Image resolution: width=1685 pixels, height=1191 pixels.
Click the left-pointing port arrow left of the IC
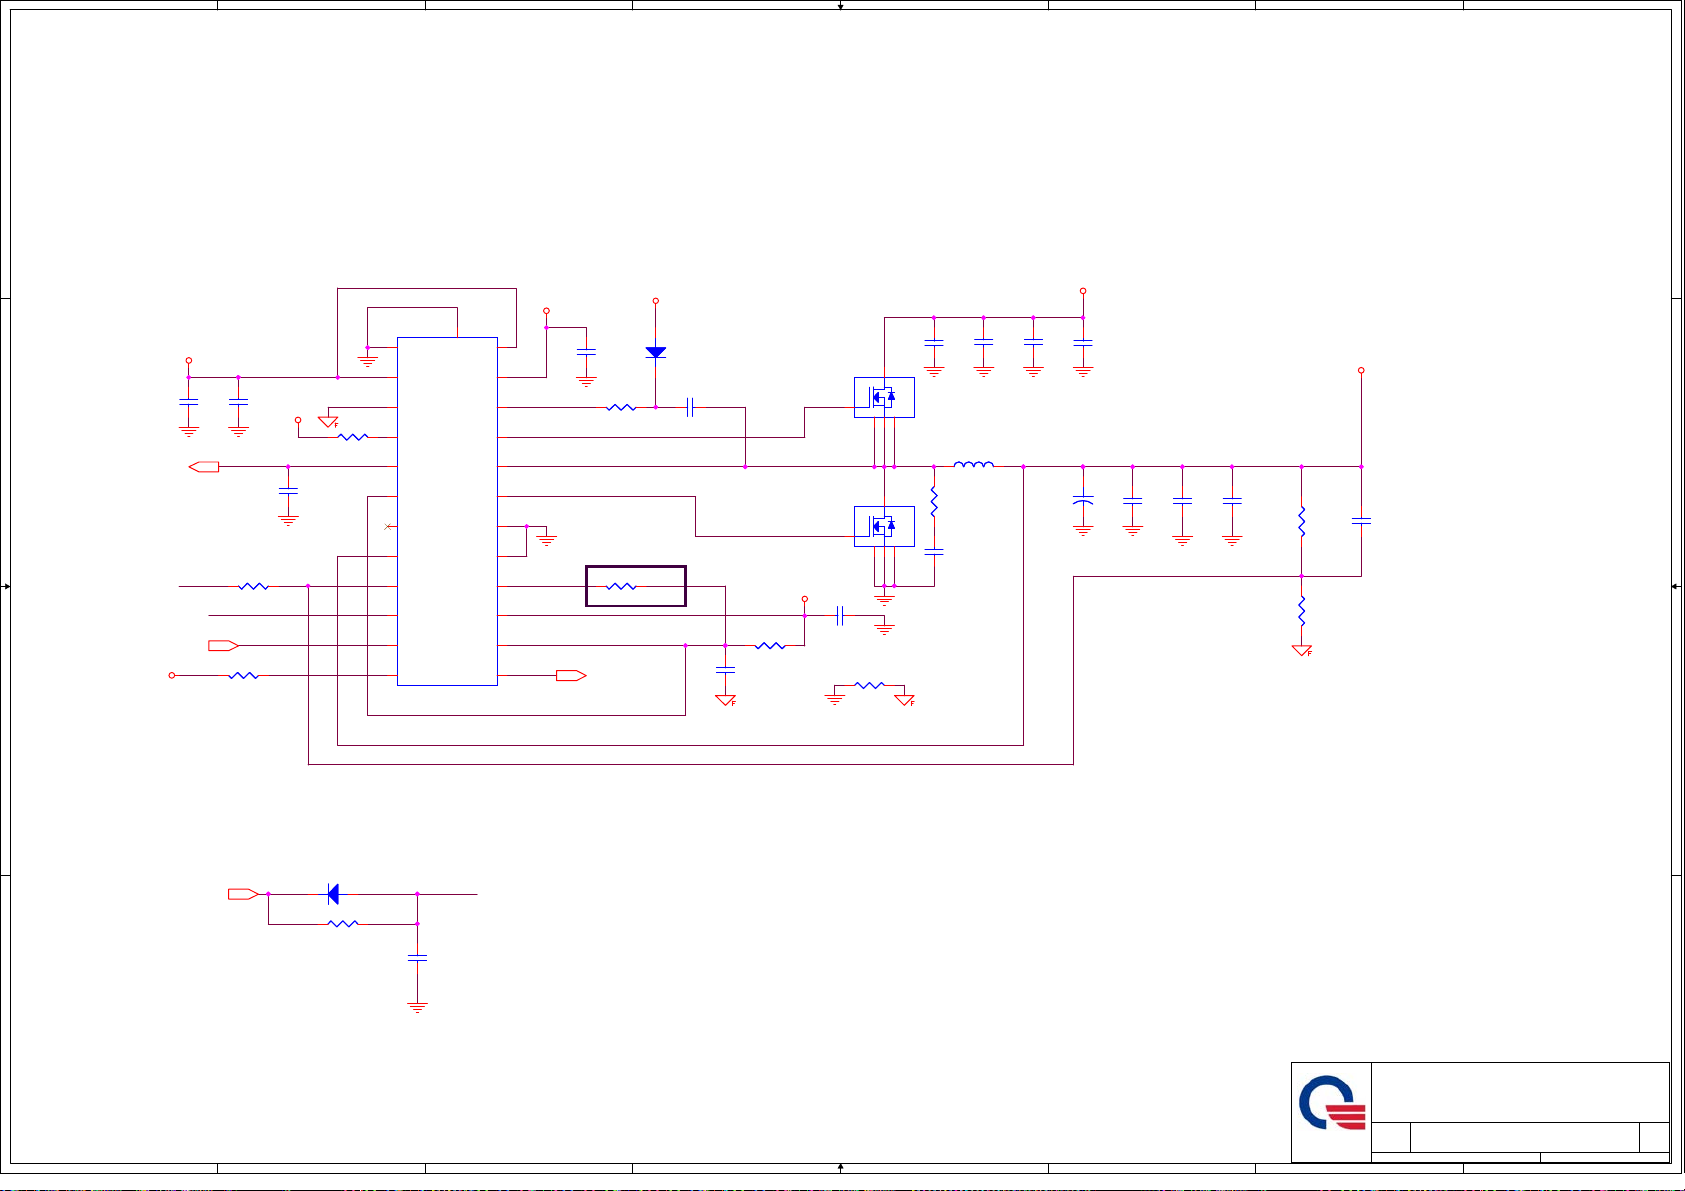click(x=204, y=467)
